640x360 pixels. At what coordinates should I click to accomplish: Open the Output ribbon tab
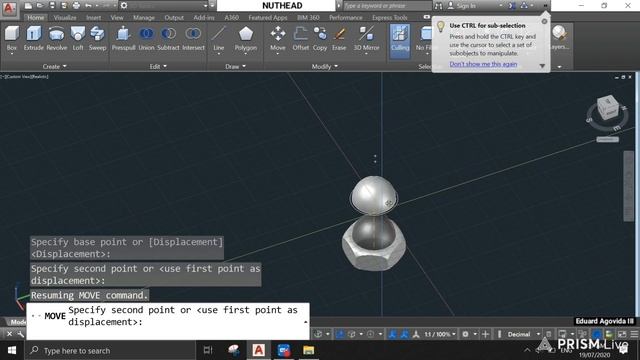[x=174, y=18]
